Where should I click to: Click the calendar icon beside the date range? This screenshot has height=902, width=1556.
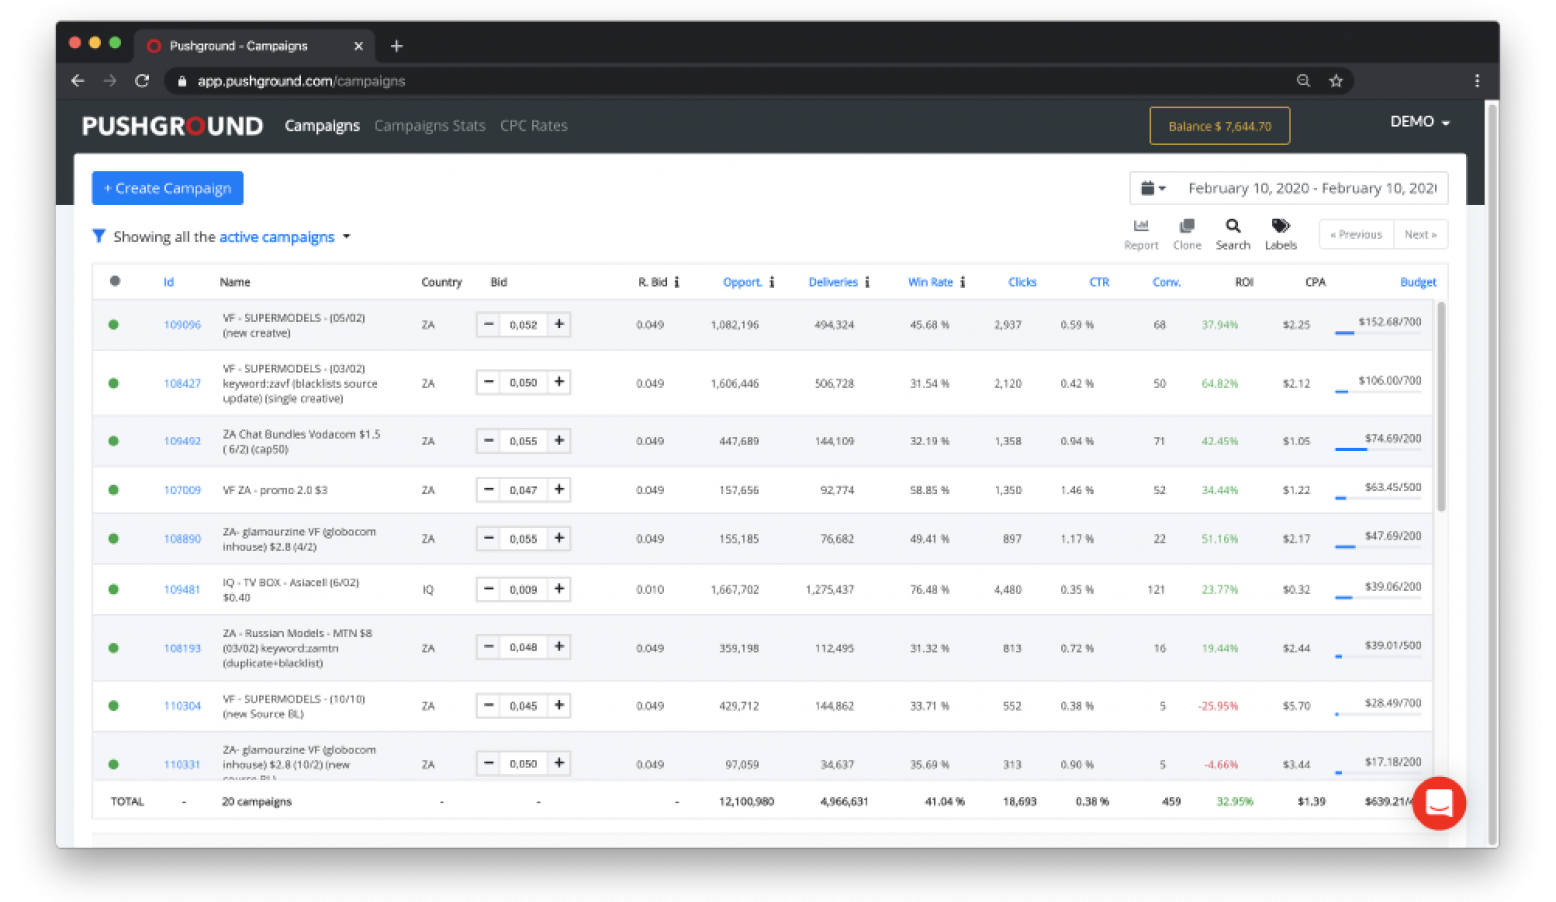pos(1147,187)
